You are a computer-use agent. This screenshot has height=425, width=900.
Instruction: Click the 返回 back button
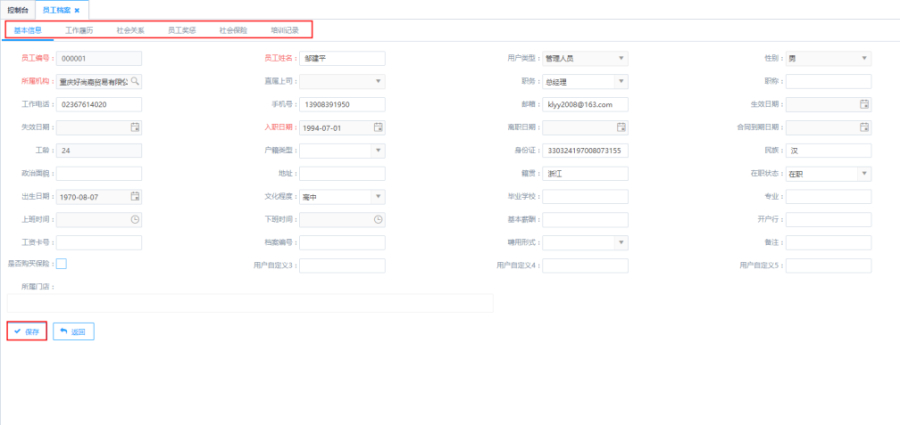(x=74, y=331)
